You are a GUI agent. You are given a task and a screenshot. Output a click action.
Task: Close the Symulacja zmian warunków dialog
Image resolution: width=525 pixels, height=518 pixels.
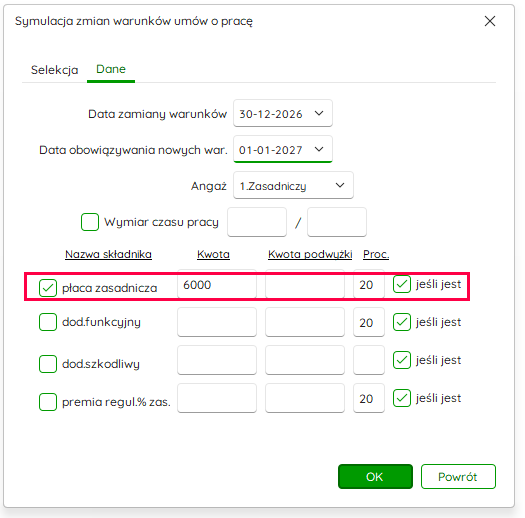pyautogui.click(x=490, y=21)
